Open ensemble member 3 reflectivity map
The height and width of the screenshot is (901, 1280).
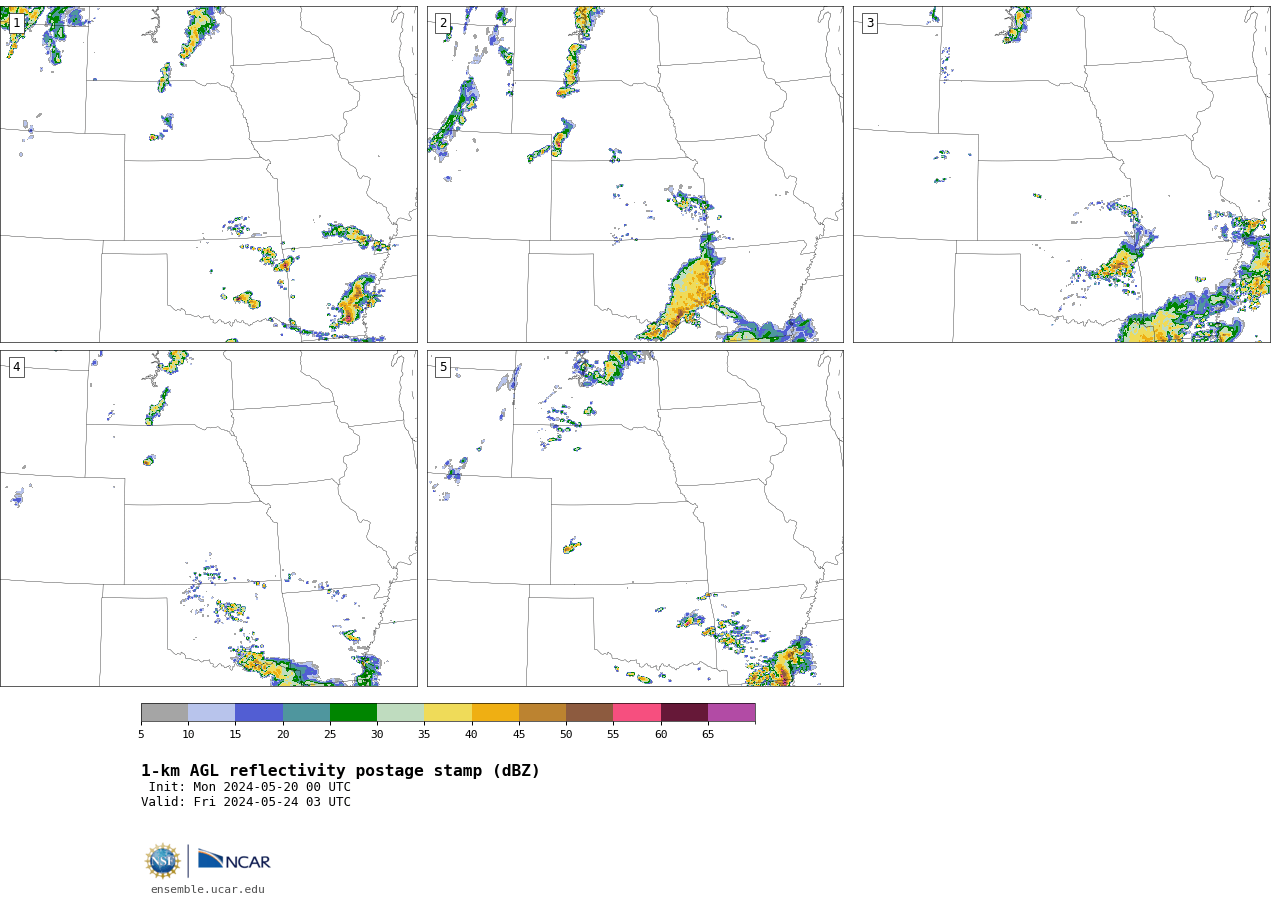pyautogui.click(x=1061, y=174)
